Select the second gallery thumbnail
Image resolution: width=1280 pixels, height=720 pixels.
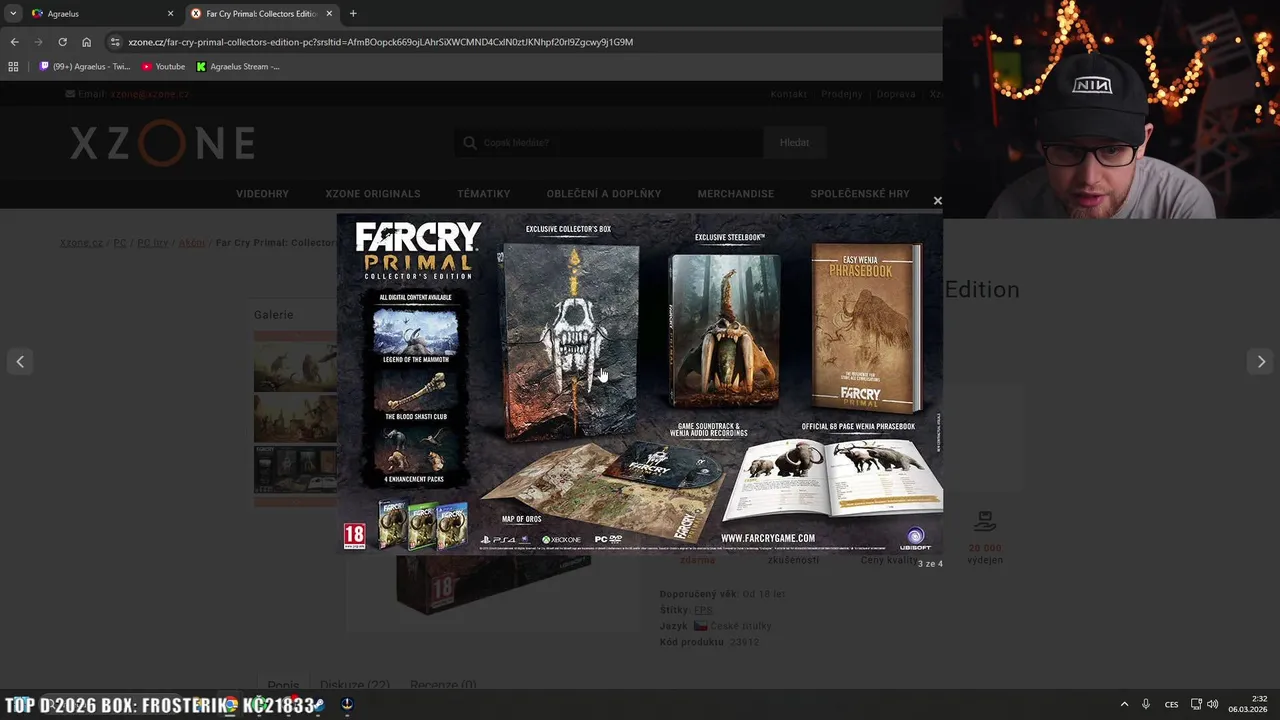point(295,418)
